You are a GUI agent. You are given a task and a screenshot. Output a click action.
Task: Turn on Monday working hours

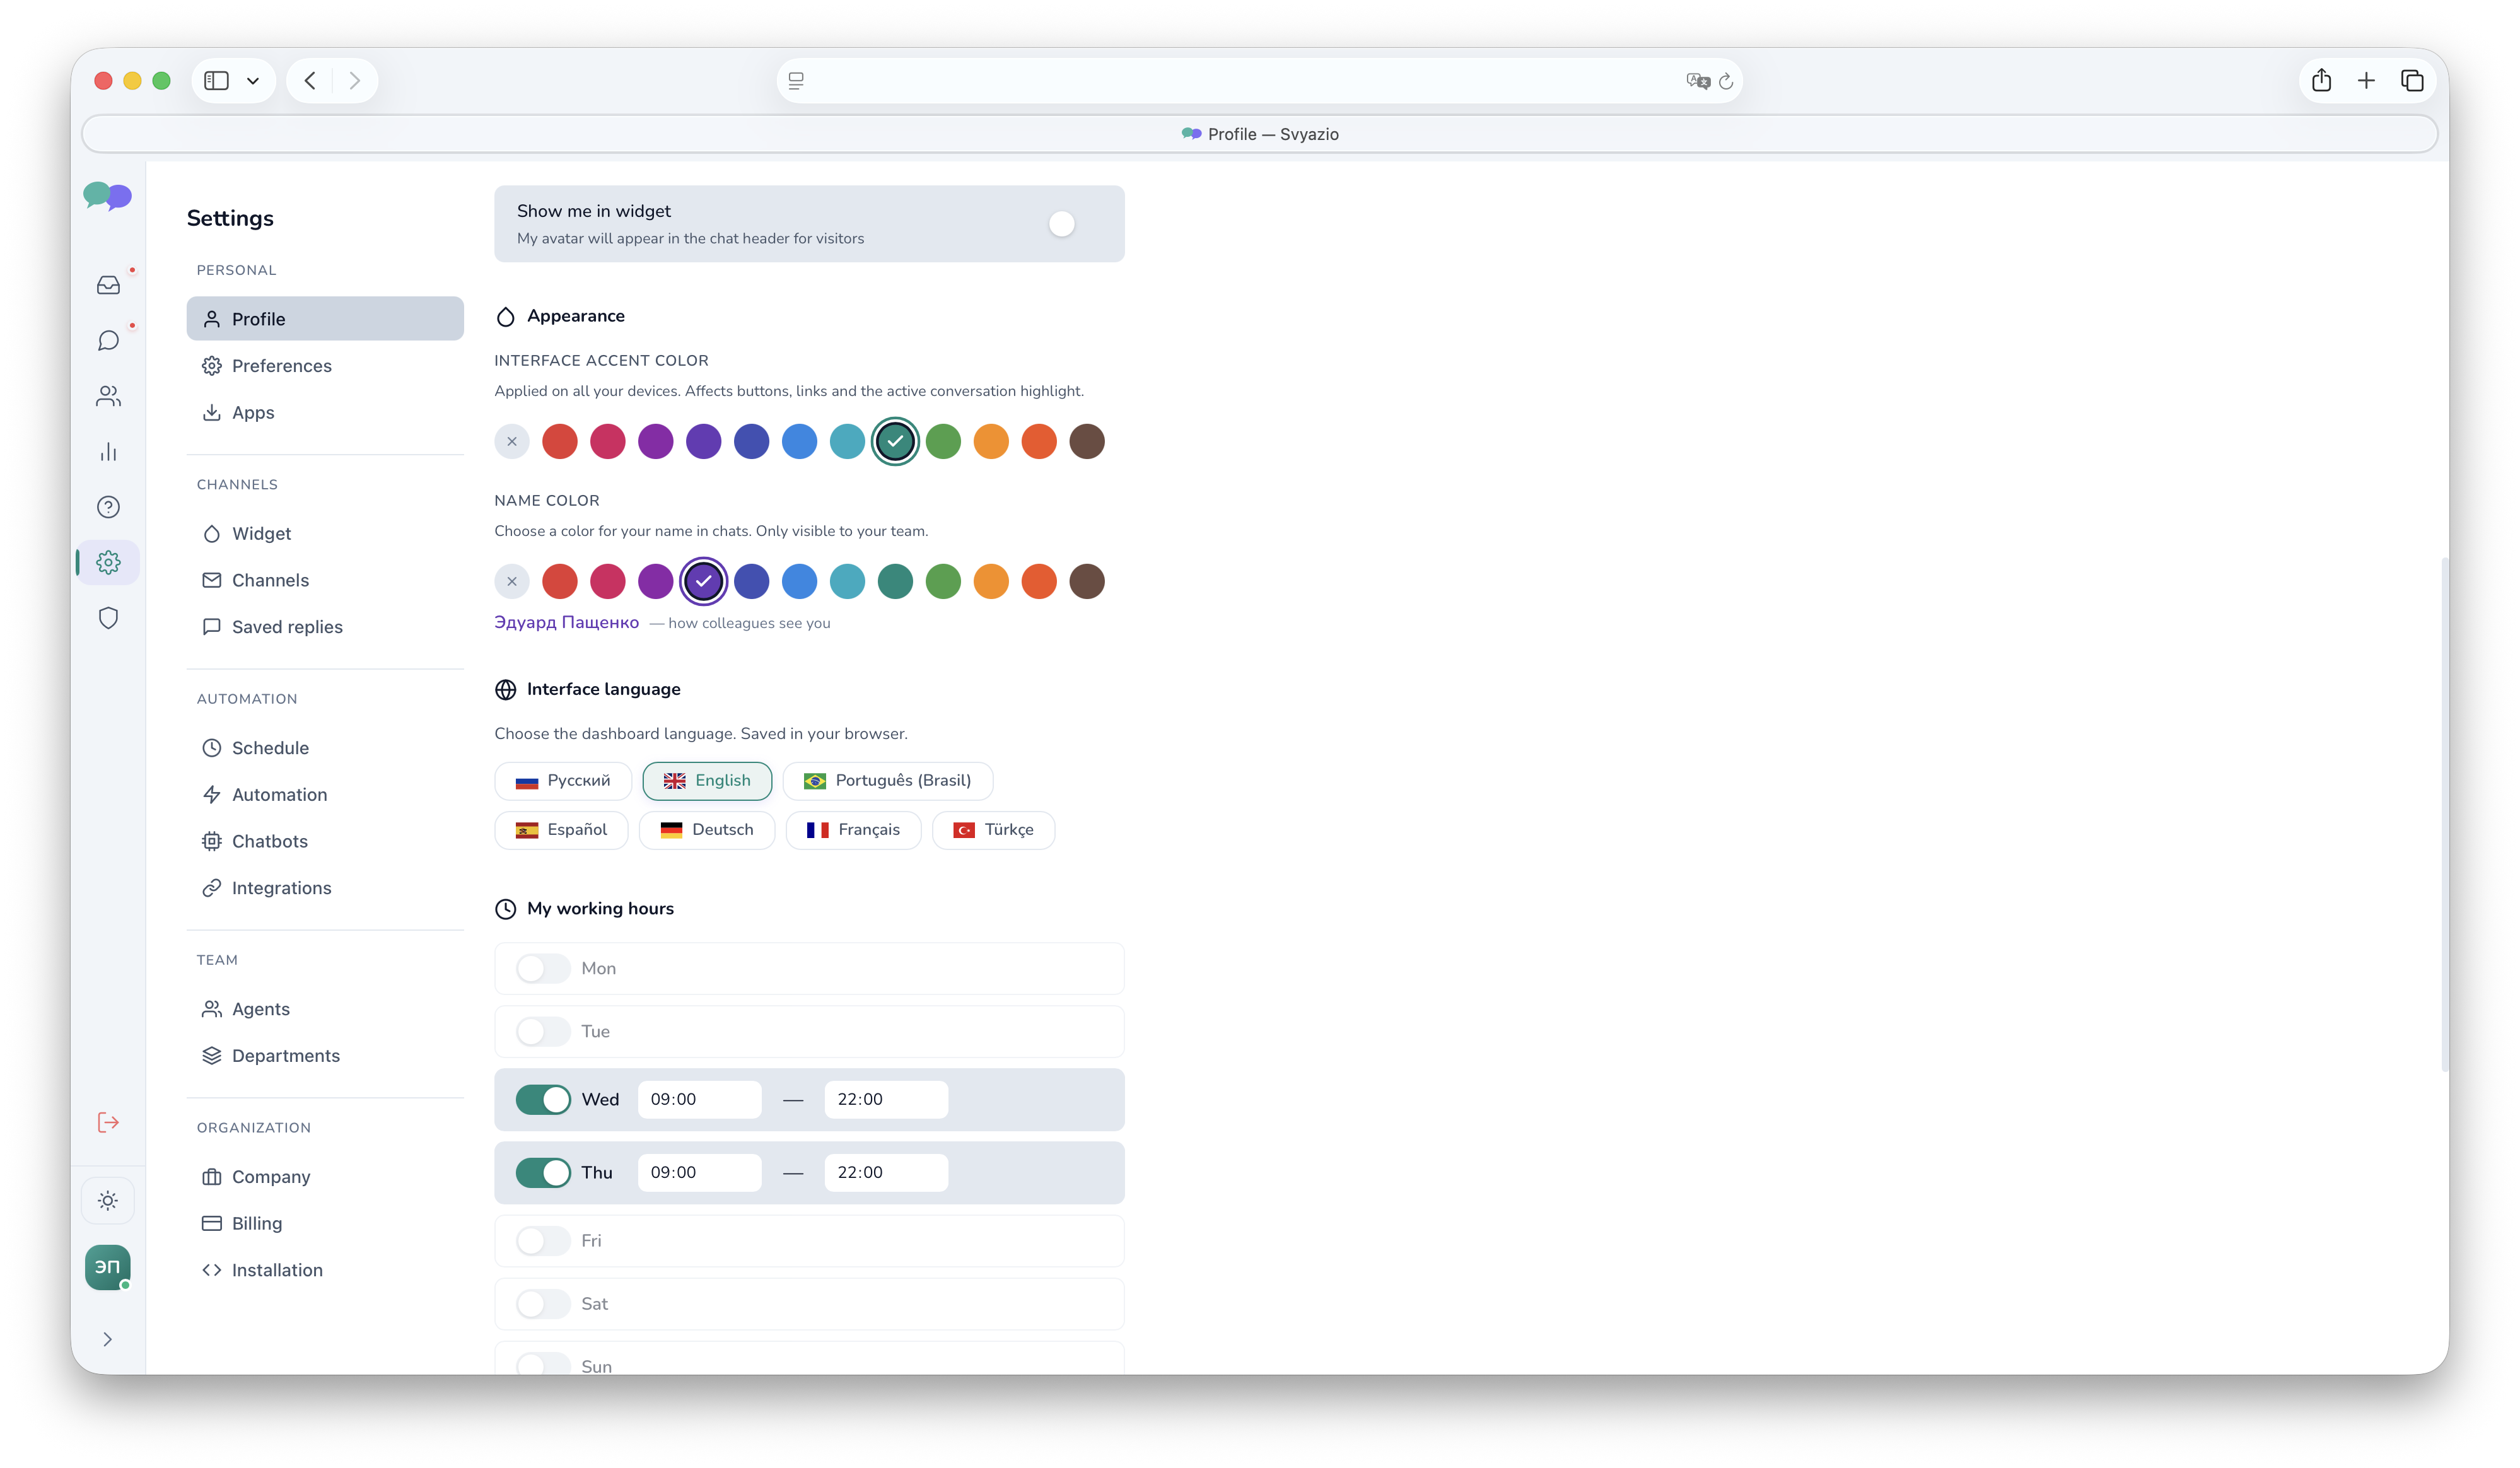click(543, 968)
